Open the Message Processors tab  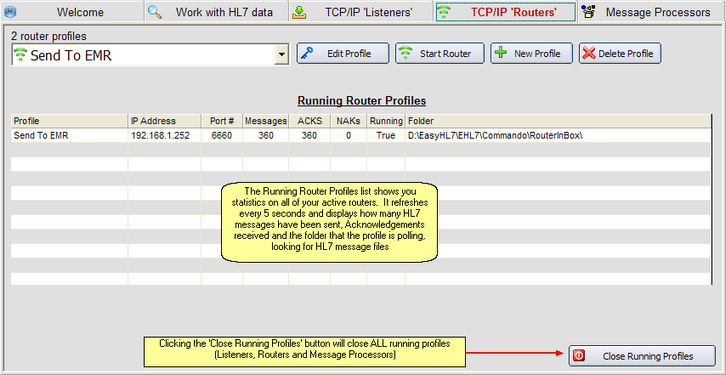click(x=652, y=12)
